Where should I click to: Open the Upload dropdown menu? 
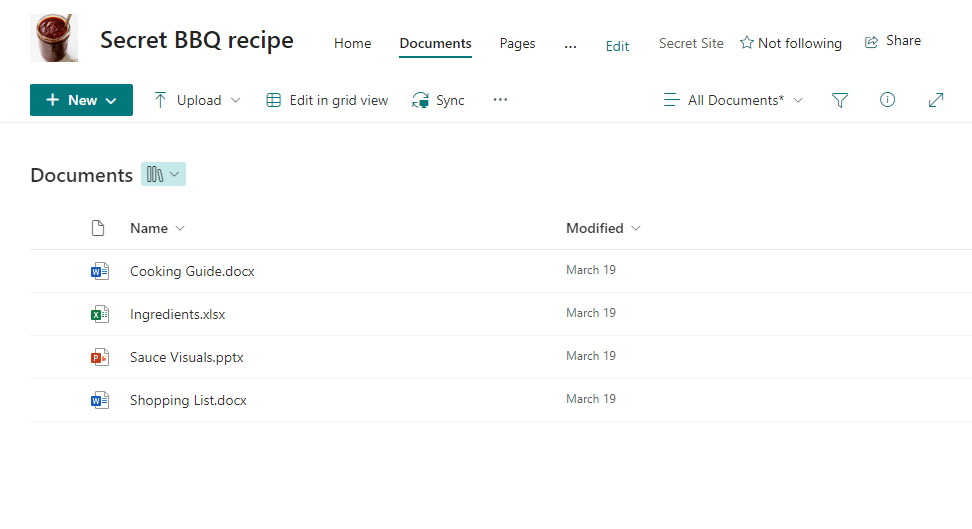click(x=197, y=100)
